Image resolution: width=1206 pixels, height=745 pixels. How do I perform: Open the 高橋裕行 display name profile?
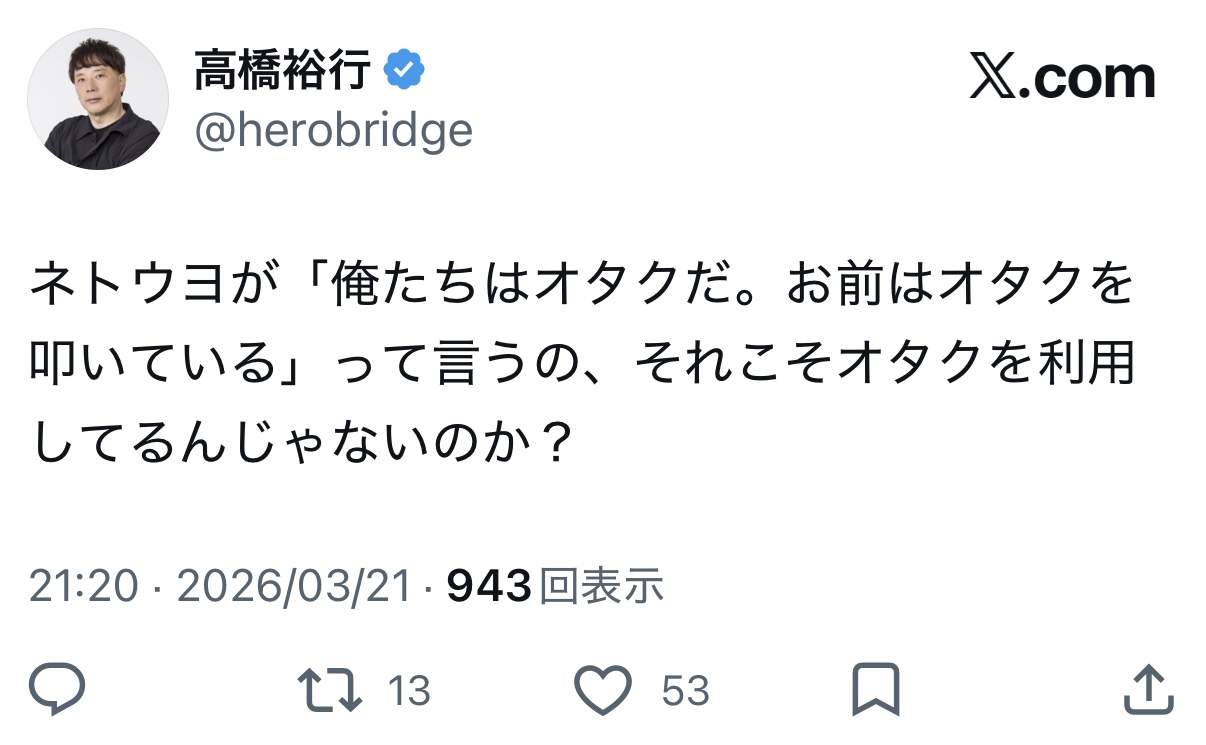(283, 71)
